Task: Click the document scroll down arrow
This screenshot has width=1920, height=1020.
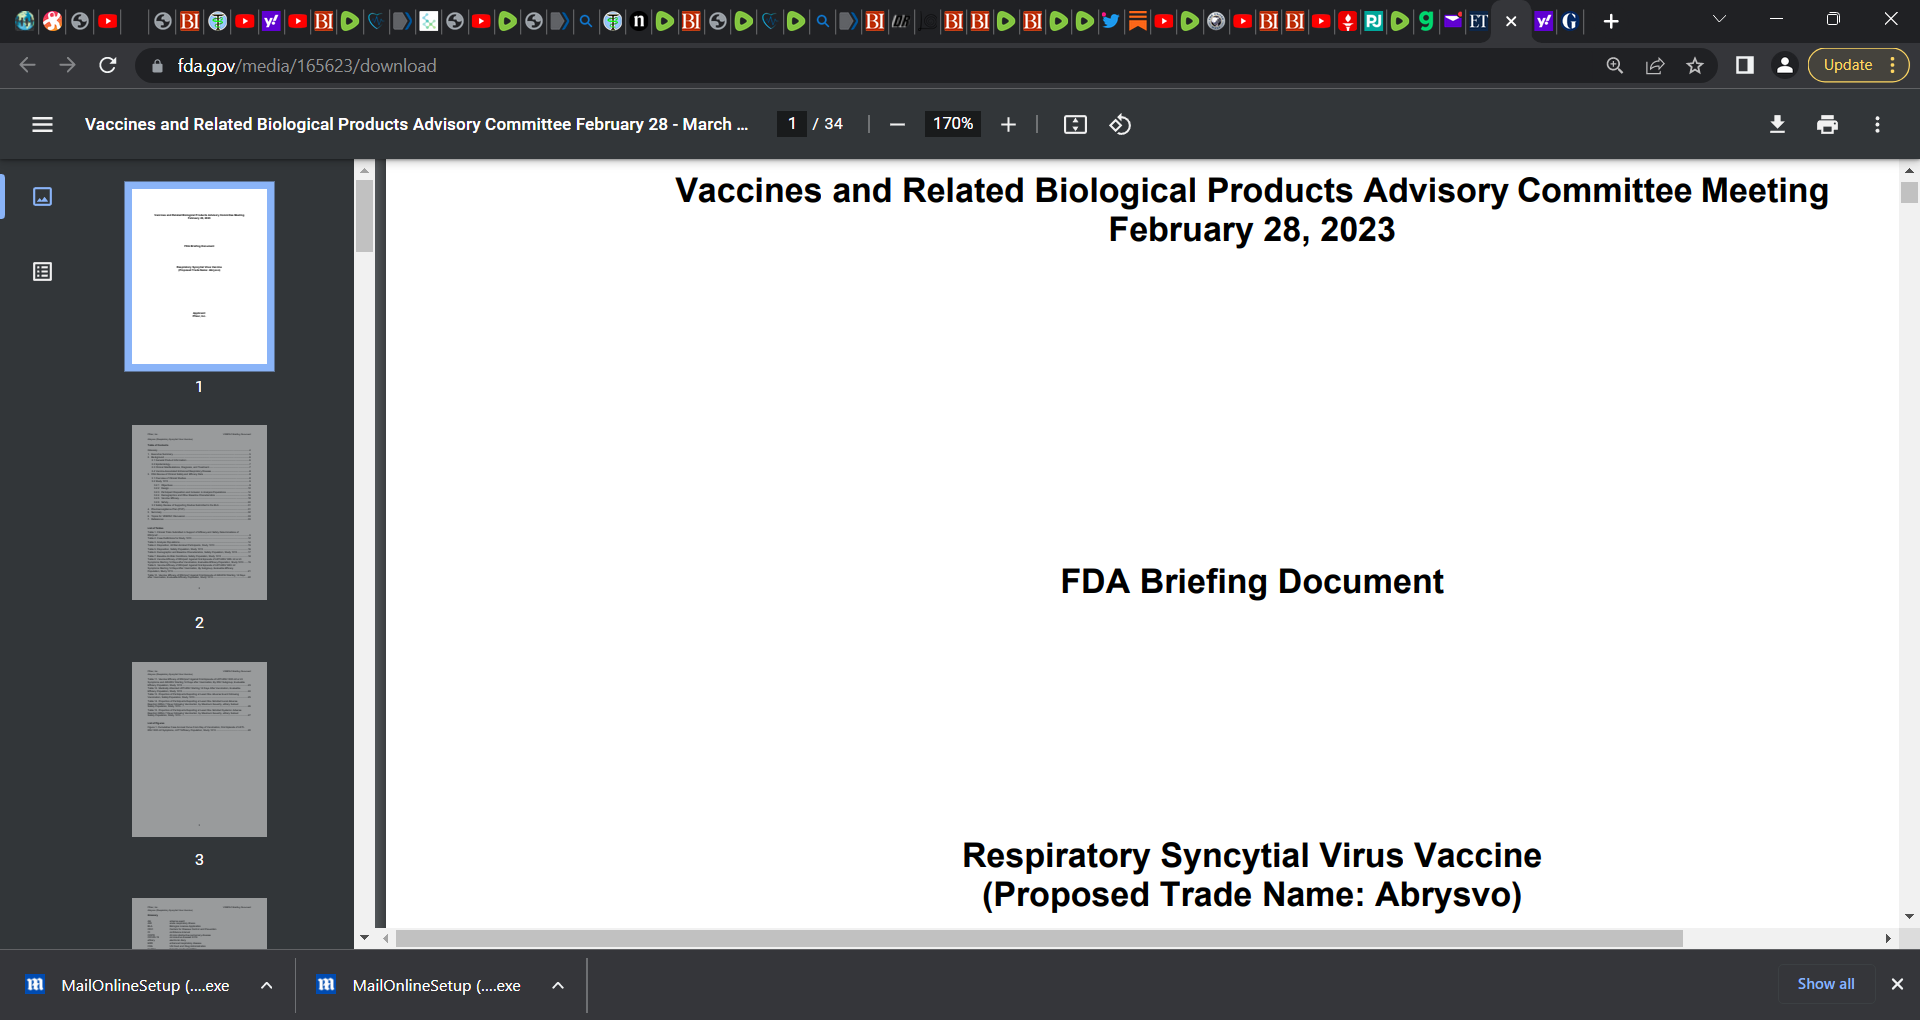Action: (x=1909, y=916)
